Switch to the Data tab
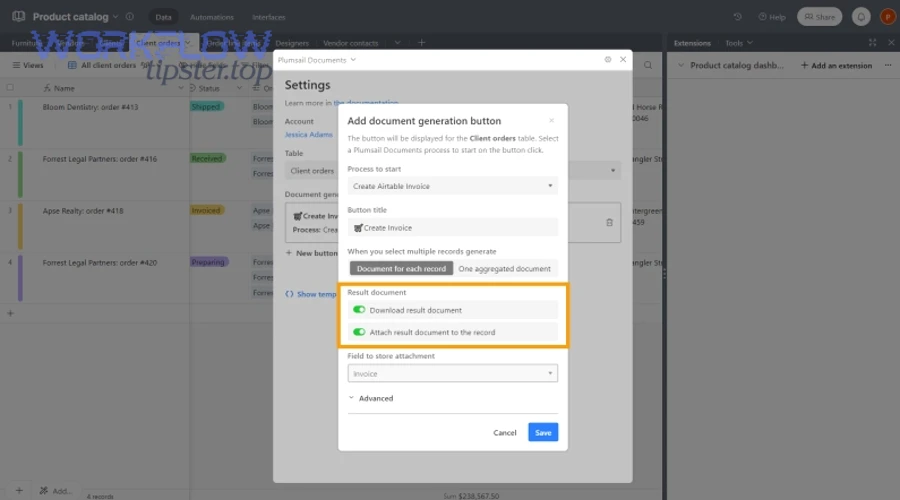The height and width of the screenshot is (500, 900). 163,17
